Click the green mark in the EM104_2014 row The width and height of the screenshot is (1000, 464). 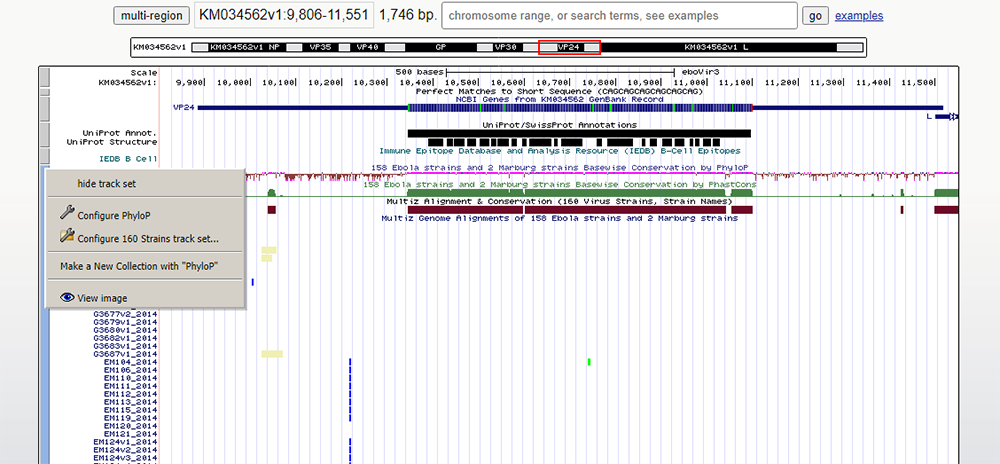pyautogui.click(x=590, y=361)
